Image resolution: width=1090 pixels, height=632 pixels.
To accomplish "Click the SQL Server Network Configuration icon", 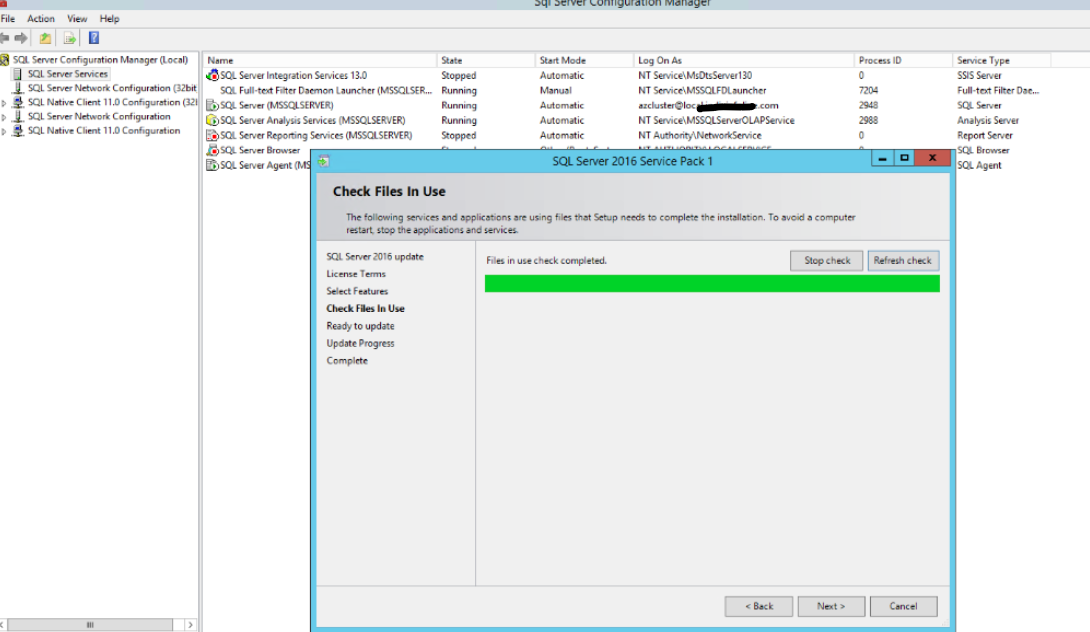I will pyautogui.click(x=18, y=116).
